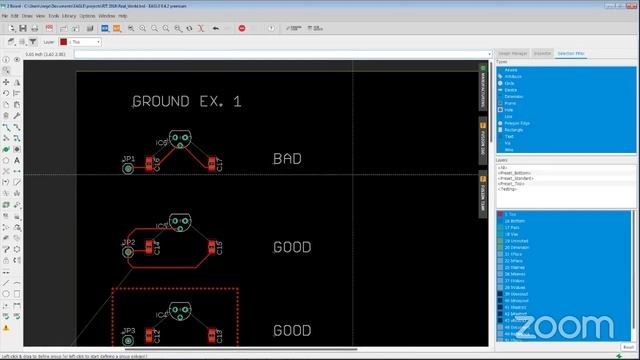
Task: Open the Tools menu
Action: click(x=54, y=16)
